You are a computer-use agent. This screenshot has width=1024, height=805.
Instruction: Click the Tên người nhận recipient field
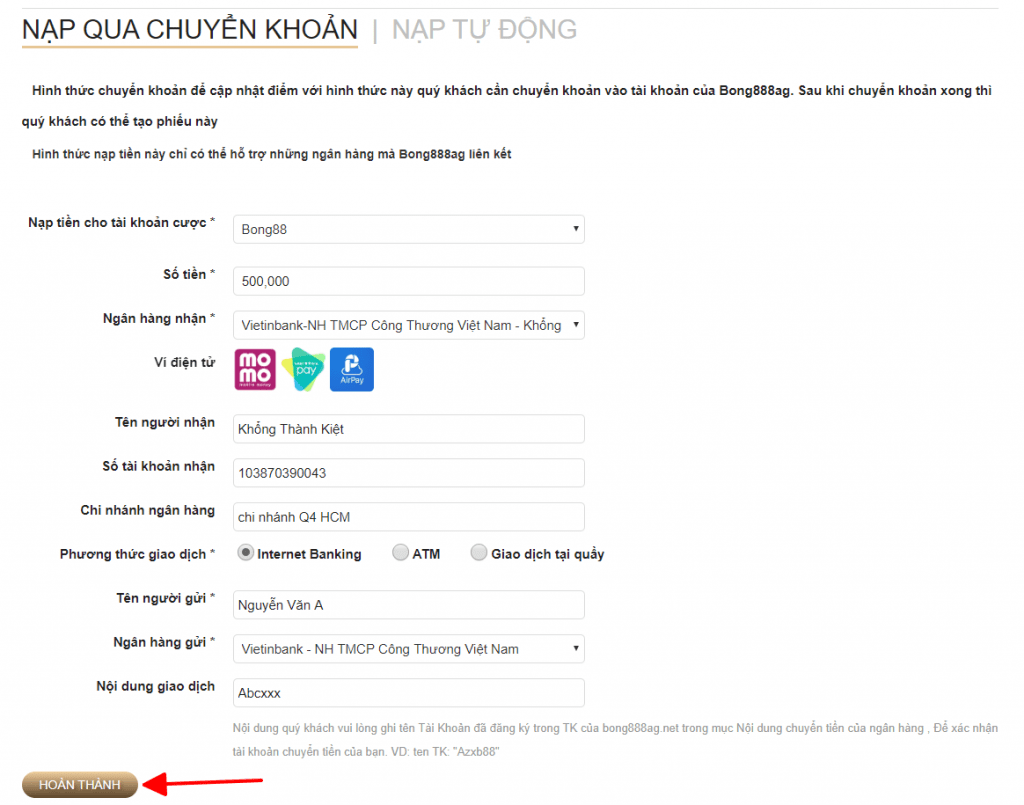pos(407,428)
